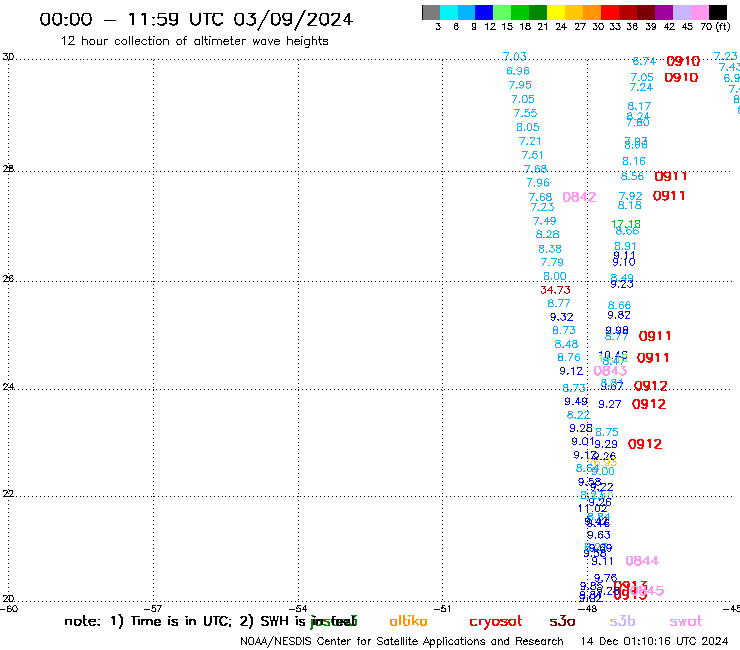The image size is (740, 650).
Task: Click the wave height 8.17
Action: pos(639,106)
